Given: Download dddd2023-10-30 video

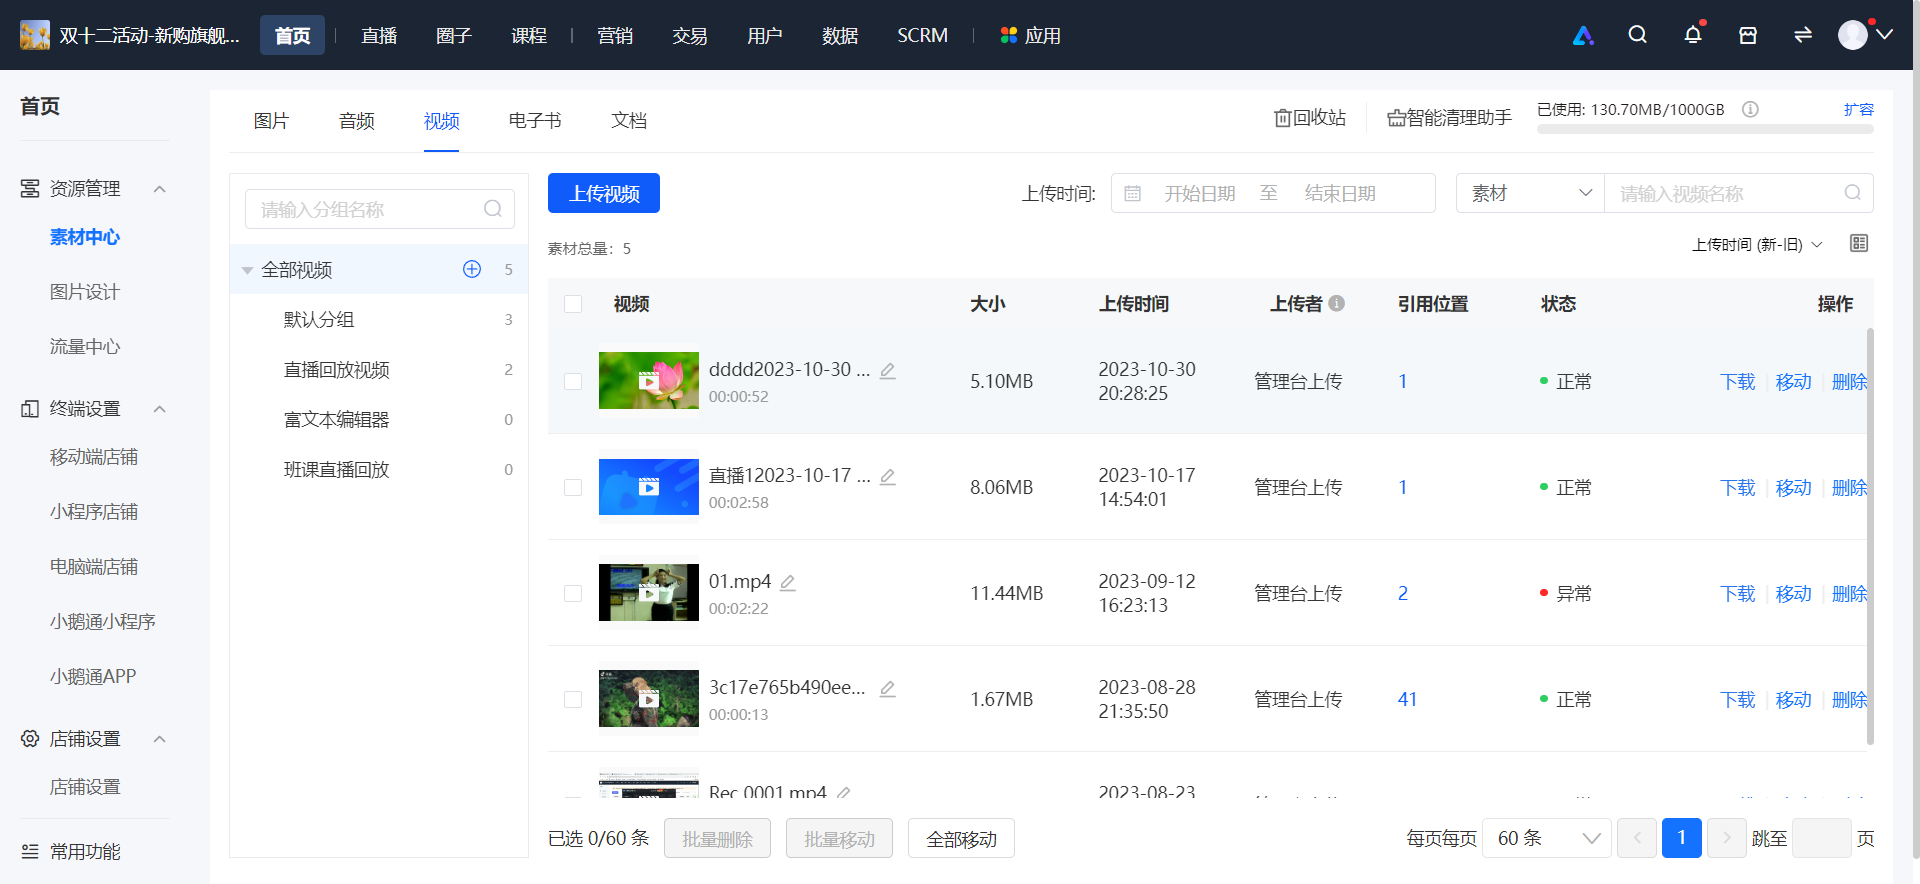Looking at the screenshot, I should tap(1737, 382).
